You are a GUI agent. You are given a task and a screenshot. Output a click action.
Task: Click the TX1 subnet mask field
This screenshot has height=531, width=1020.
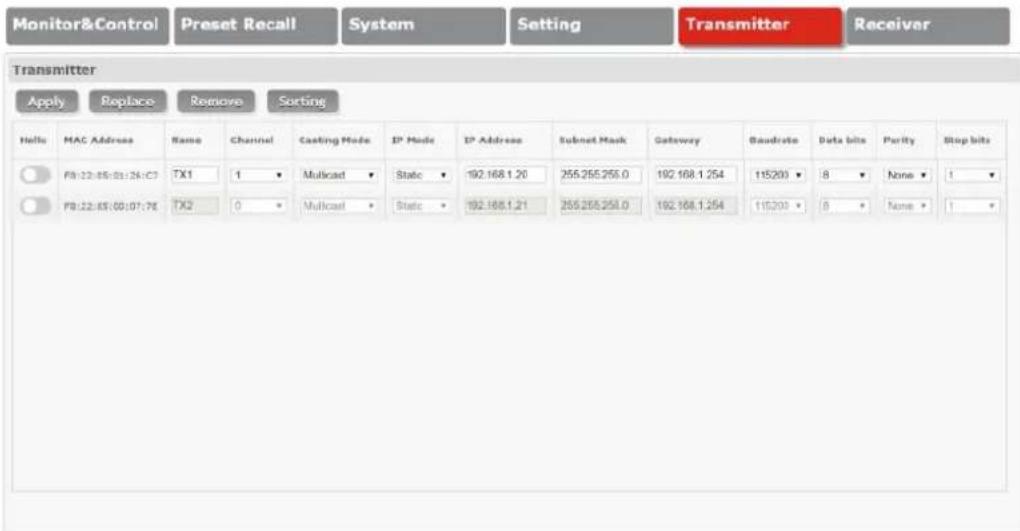[600, 174]
